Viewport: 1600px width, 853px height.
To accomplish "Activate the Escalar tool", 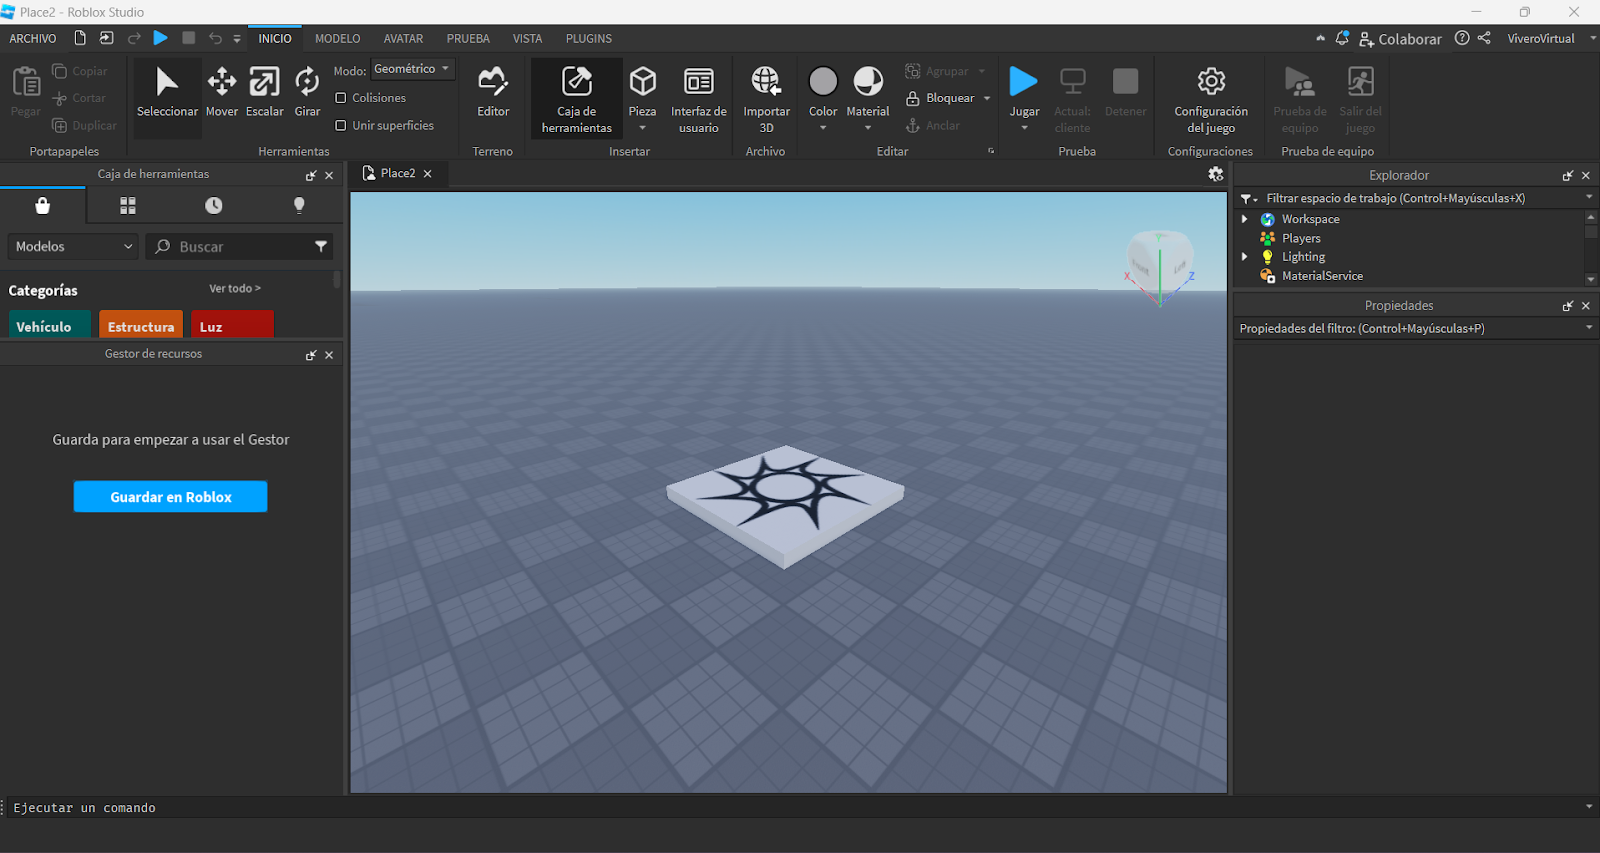I will pyautogui.click(x=265, y=92).
